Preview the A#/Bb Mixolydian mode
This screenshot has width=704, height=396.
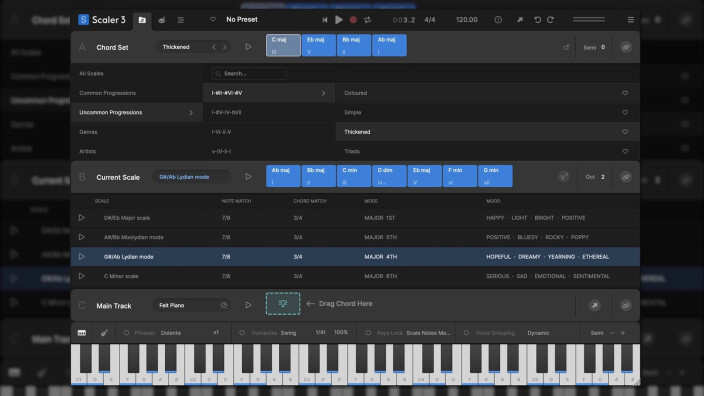click(81, 237)
